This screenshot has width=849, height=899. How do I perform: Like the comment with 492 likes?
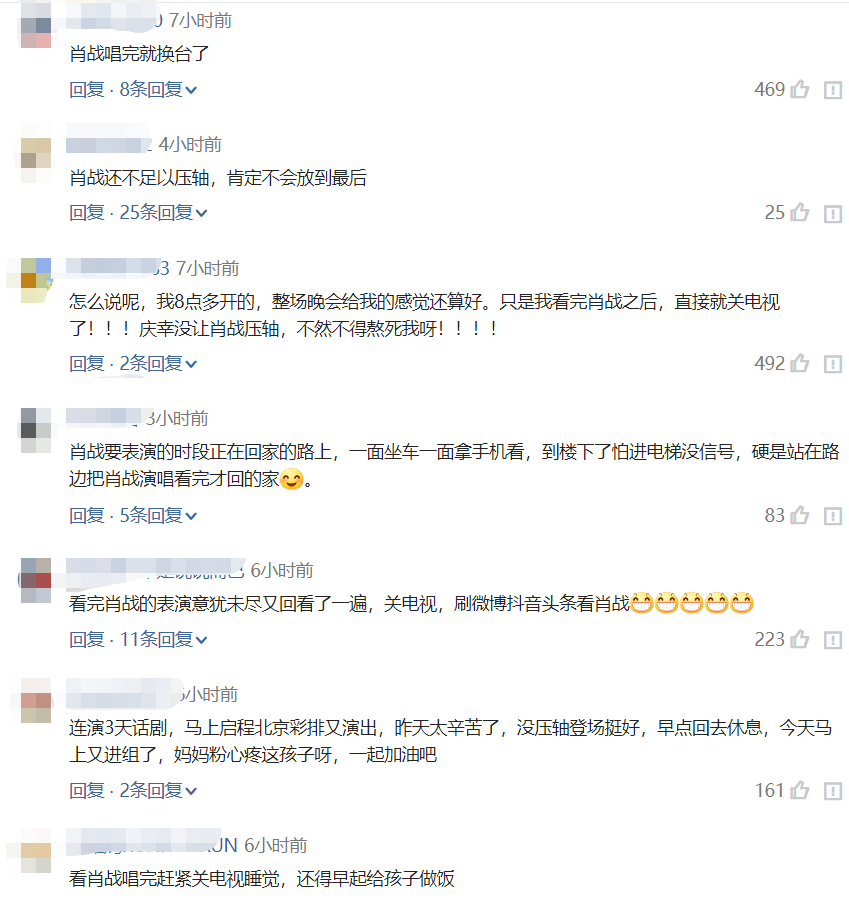pos(800,363)
